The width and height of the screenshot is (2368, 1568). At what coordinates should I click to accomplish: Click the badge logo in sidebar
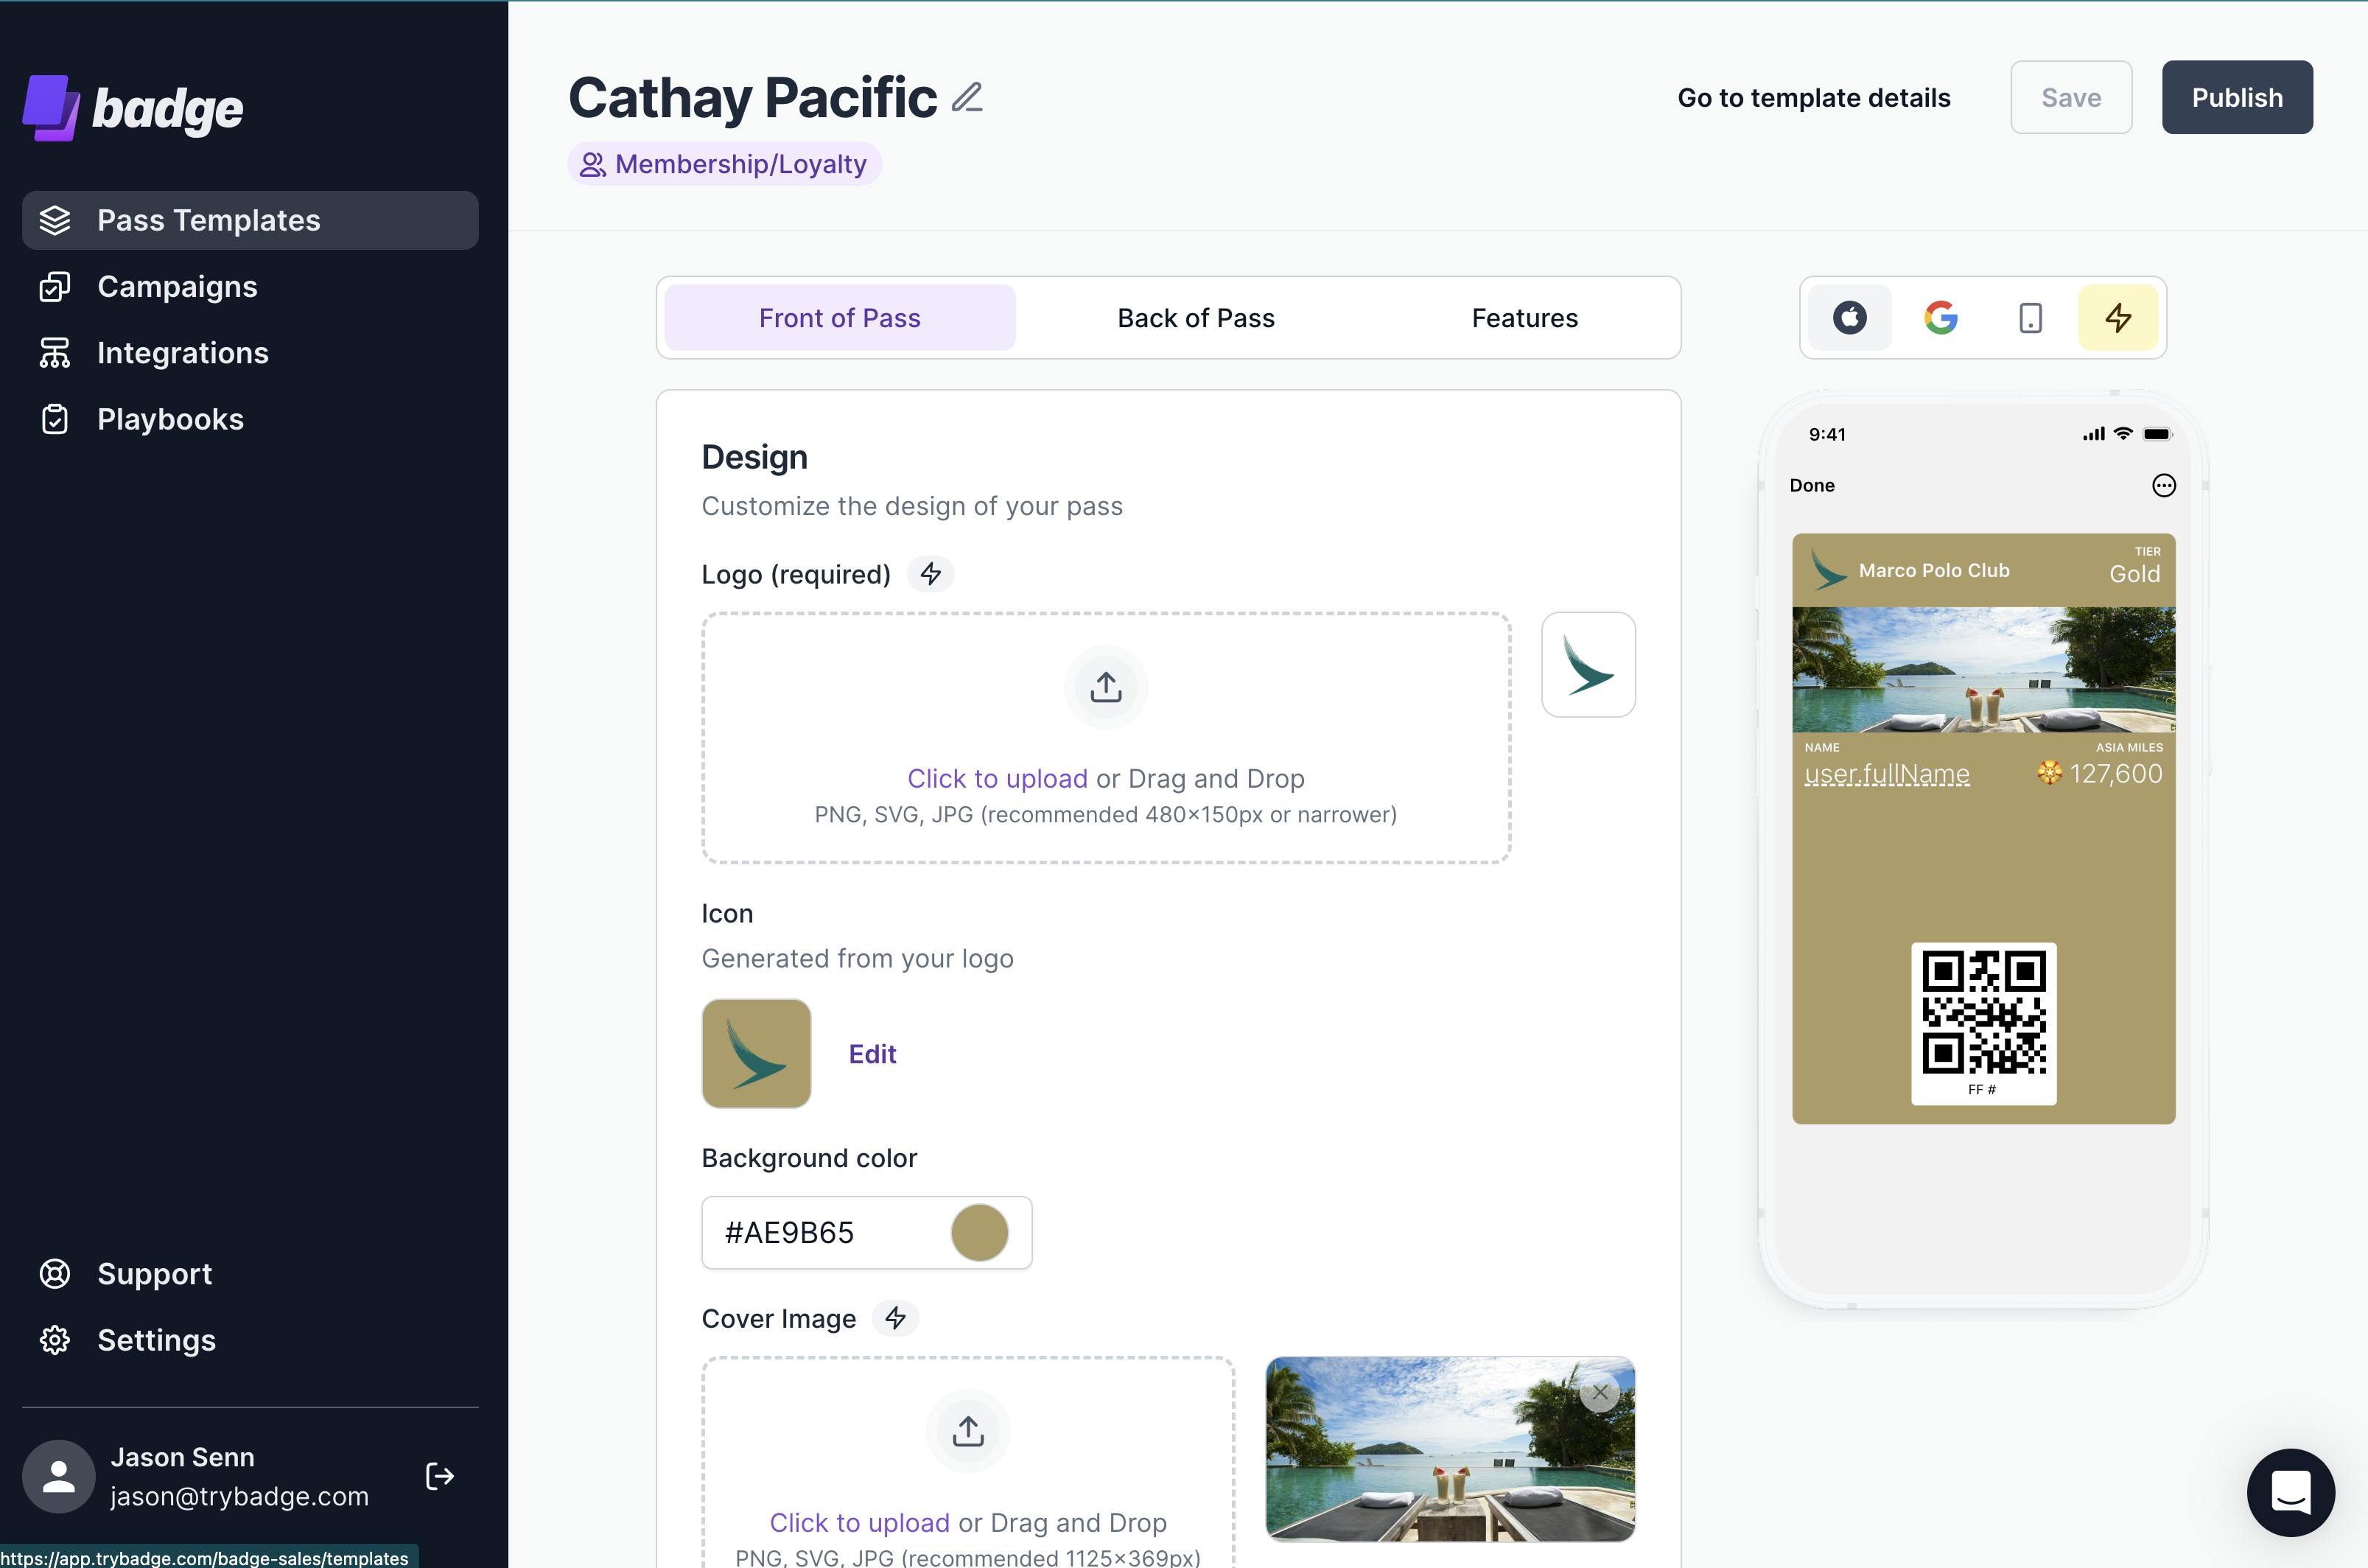[133, 108]
